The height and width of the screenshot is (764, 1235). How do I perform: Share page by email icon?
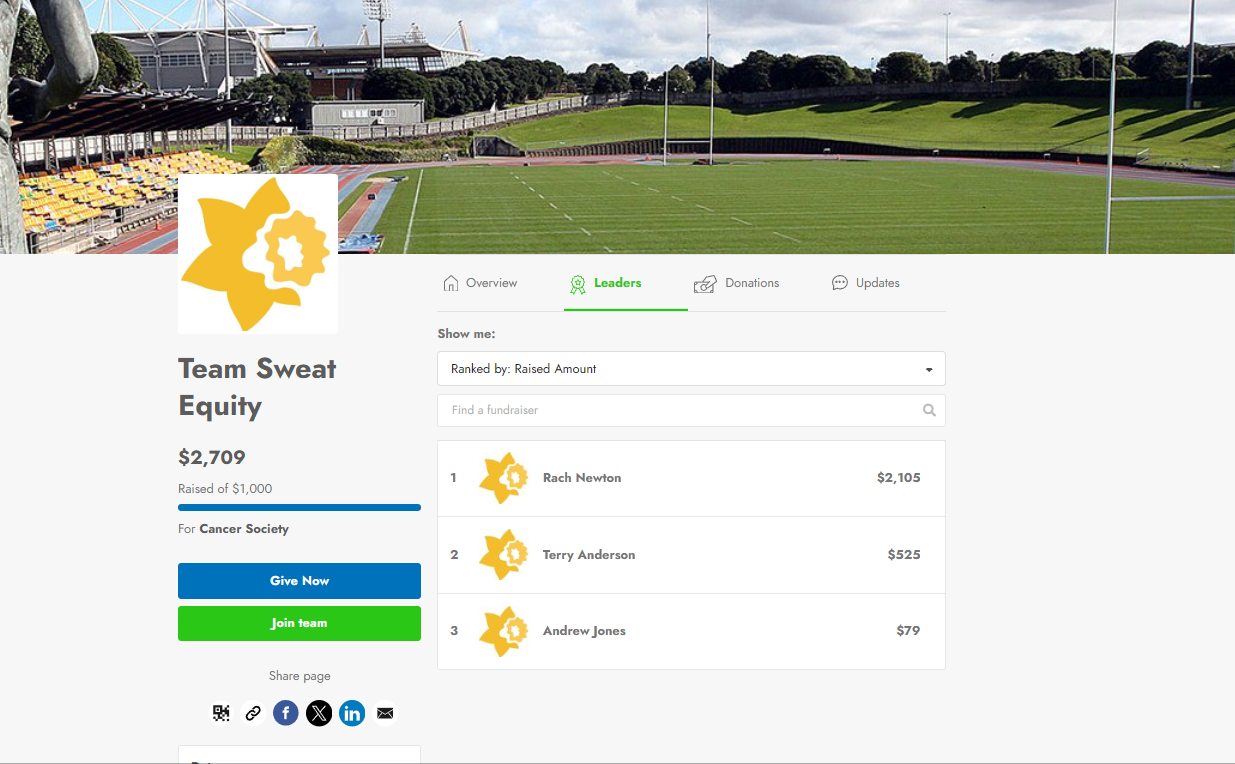(x=385, y=713)
